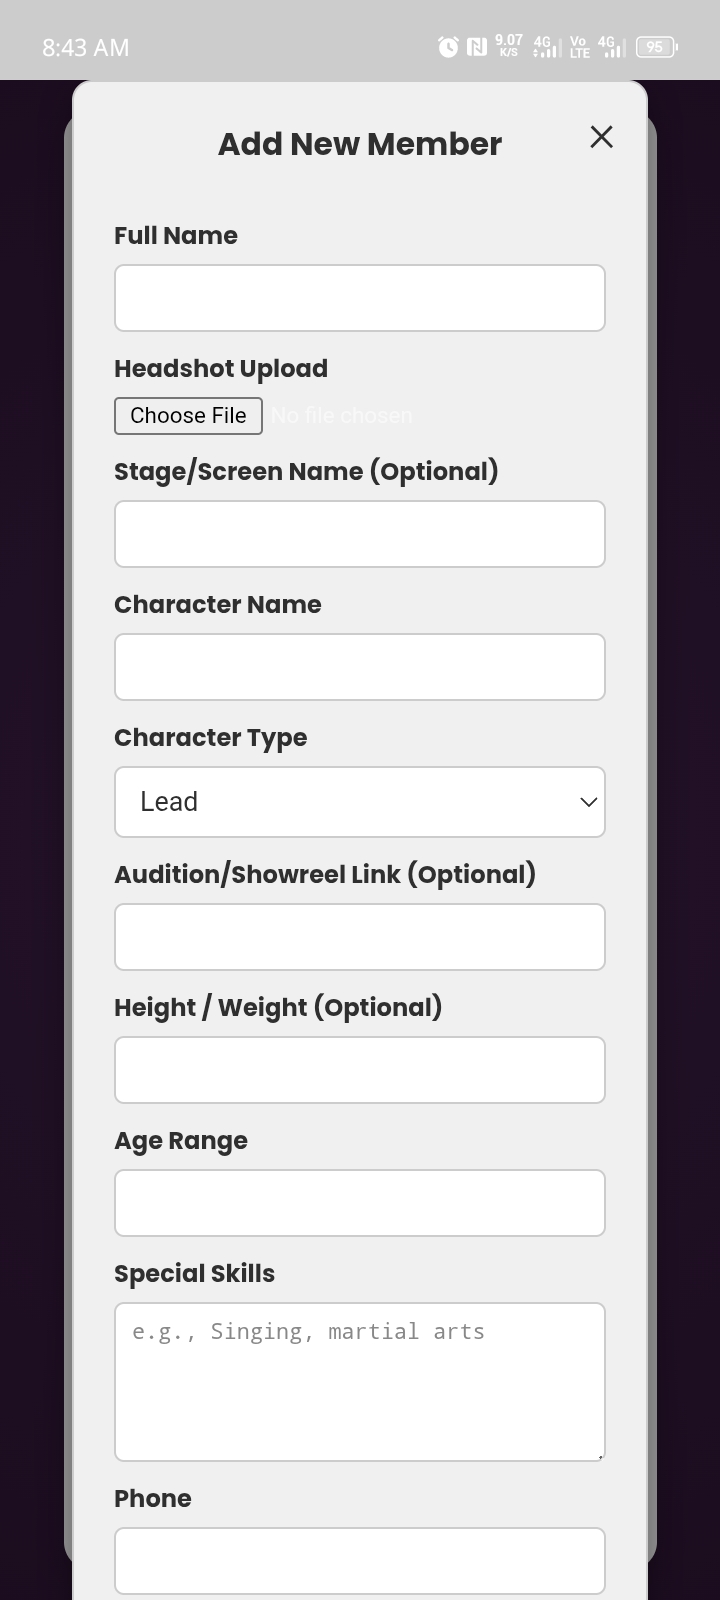Click the Stage/Screen Name field
Screen dimensions: 720x1600
360,533
